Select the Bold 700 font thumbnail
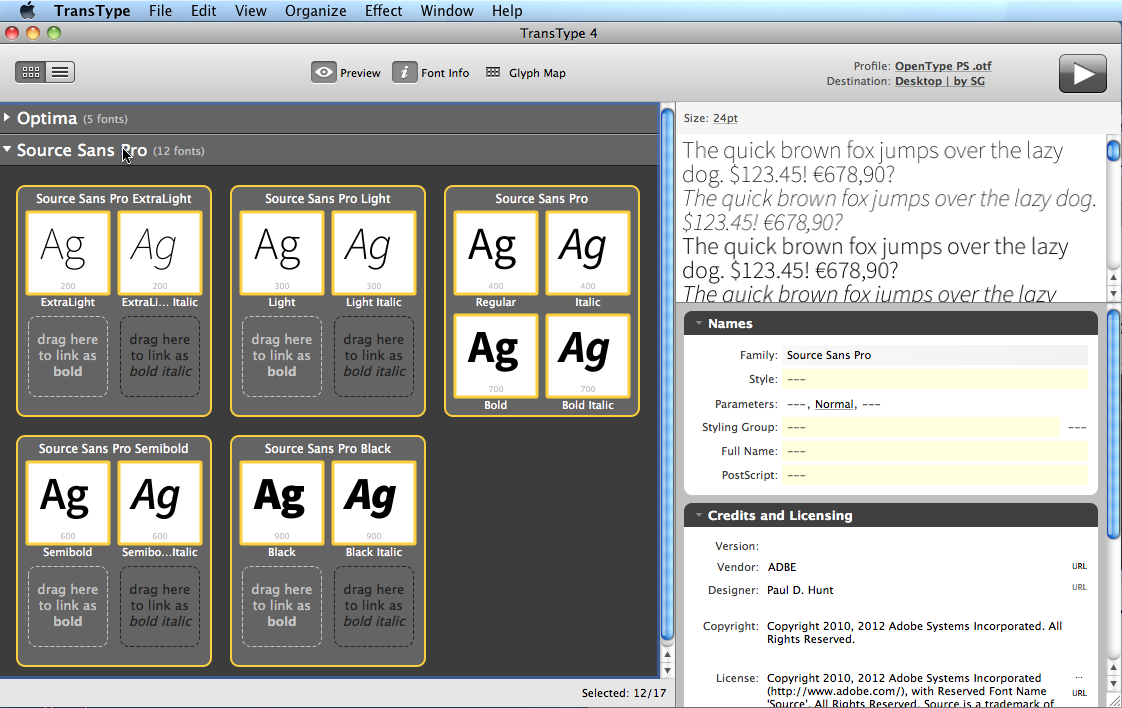1122x708 pixels. [496, 356]
